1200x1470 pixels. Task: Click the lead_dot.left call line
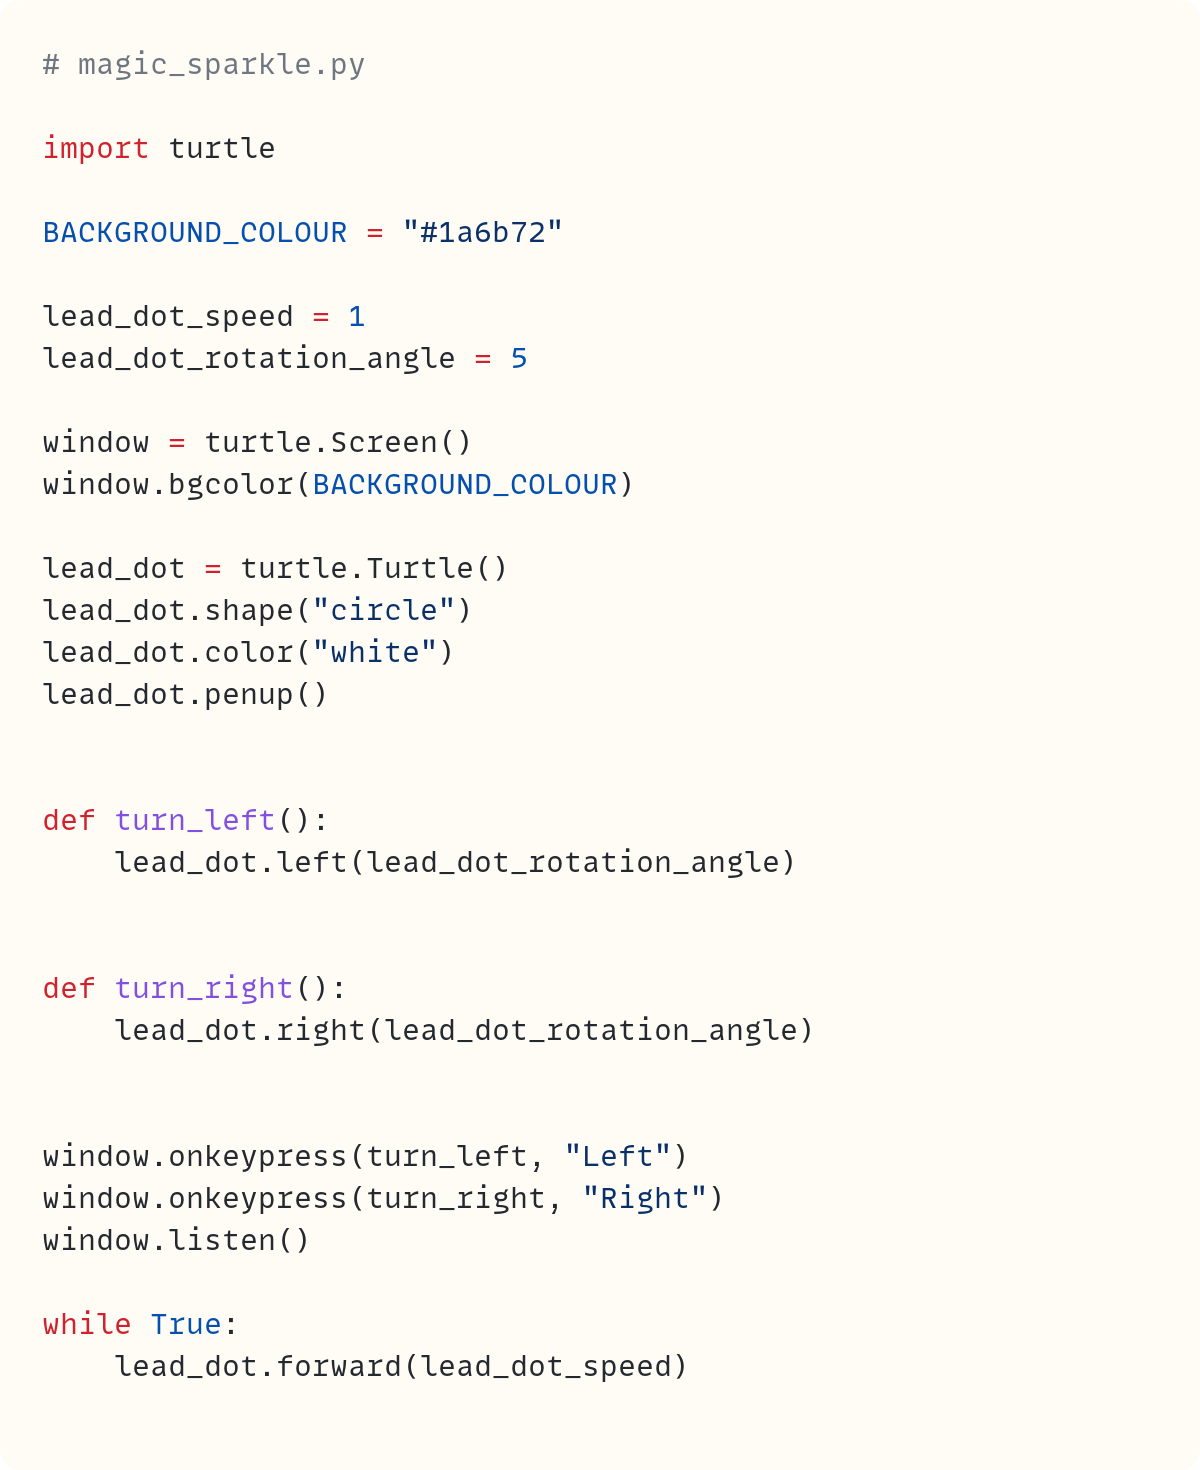(x=455, y=863)
